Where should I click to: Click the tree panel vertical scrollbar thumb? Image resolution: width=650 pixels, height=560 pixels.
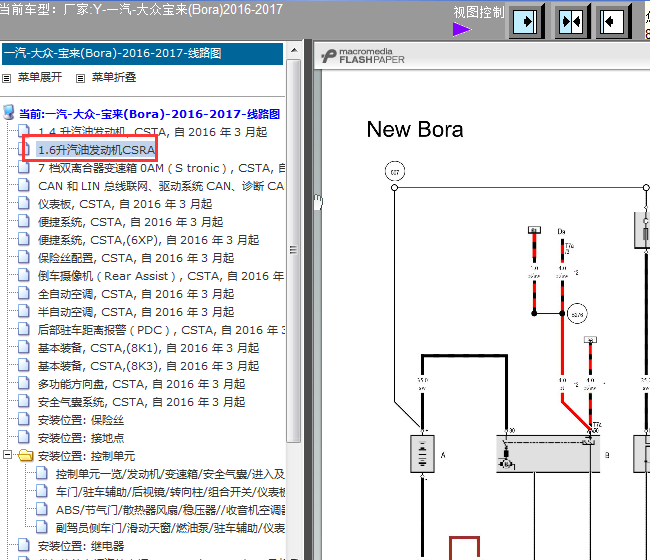294,251
